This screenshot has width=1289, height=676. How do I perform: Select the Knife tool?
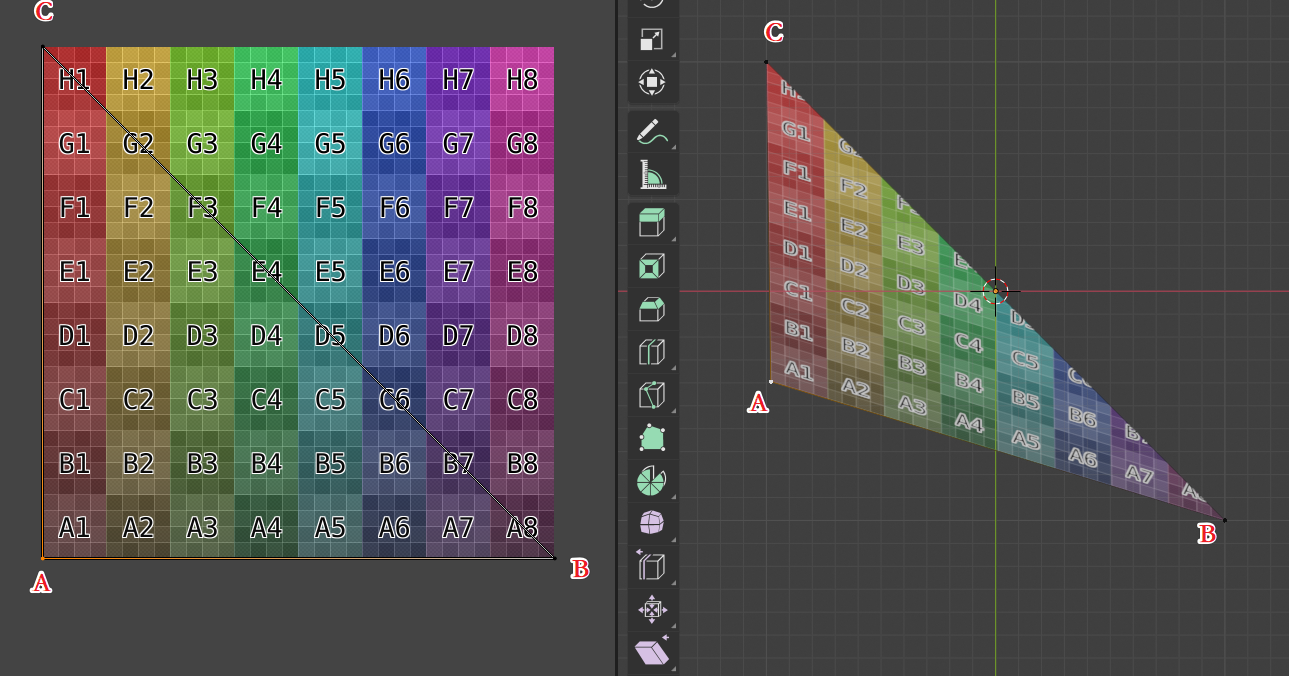coord(652,395)
